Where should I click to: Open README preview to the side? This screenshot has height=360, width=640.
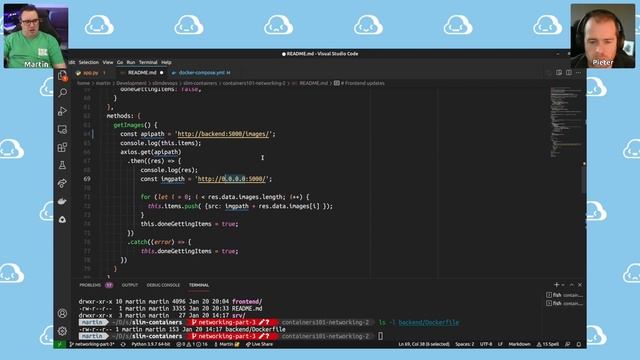pos(559,73)
